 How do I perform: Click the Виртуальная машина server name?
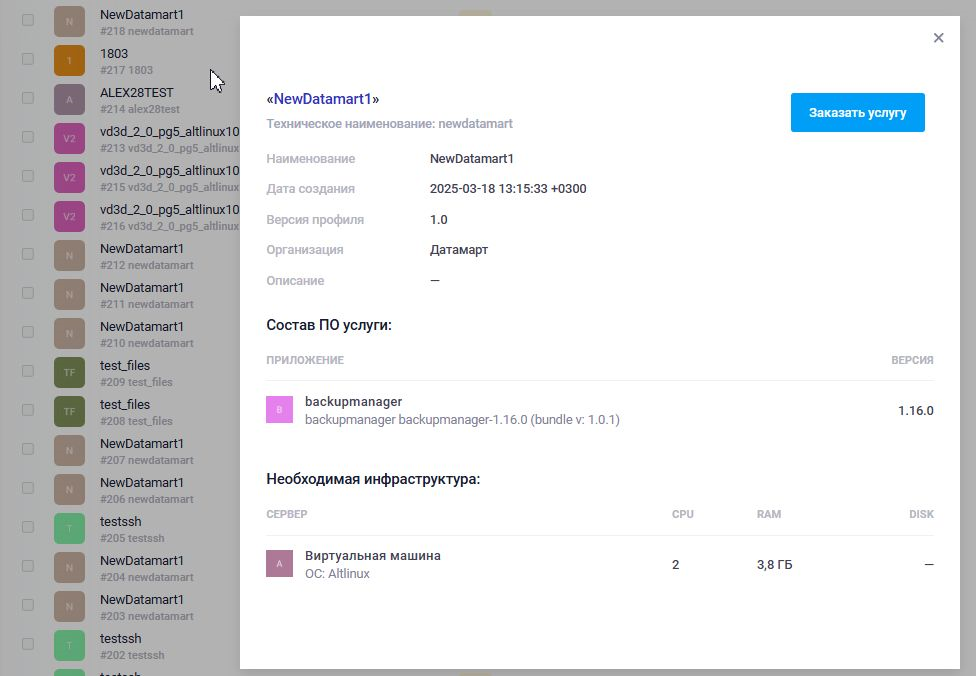tap(372, 556)
